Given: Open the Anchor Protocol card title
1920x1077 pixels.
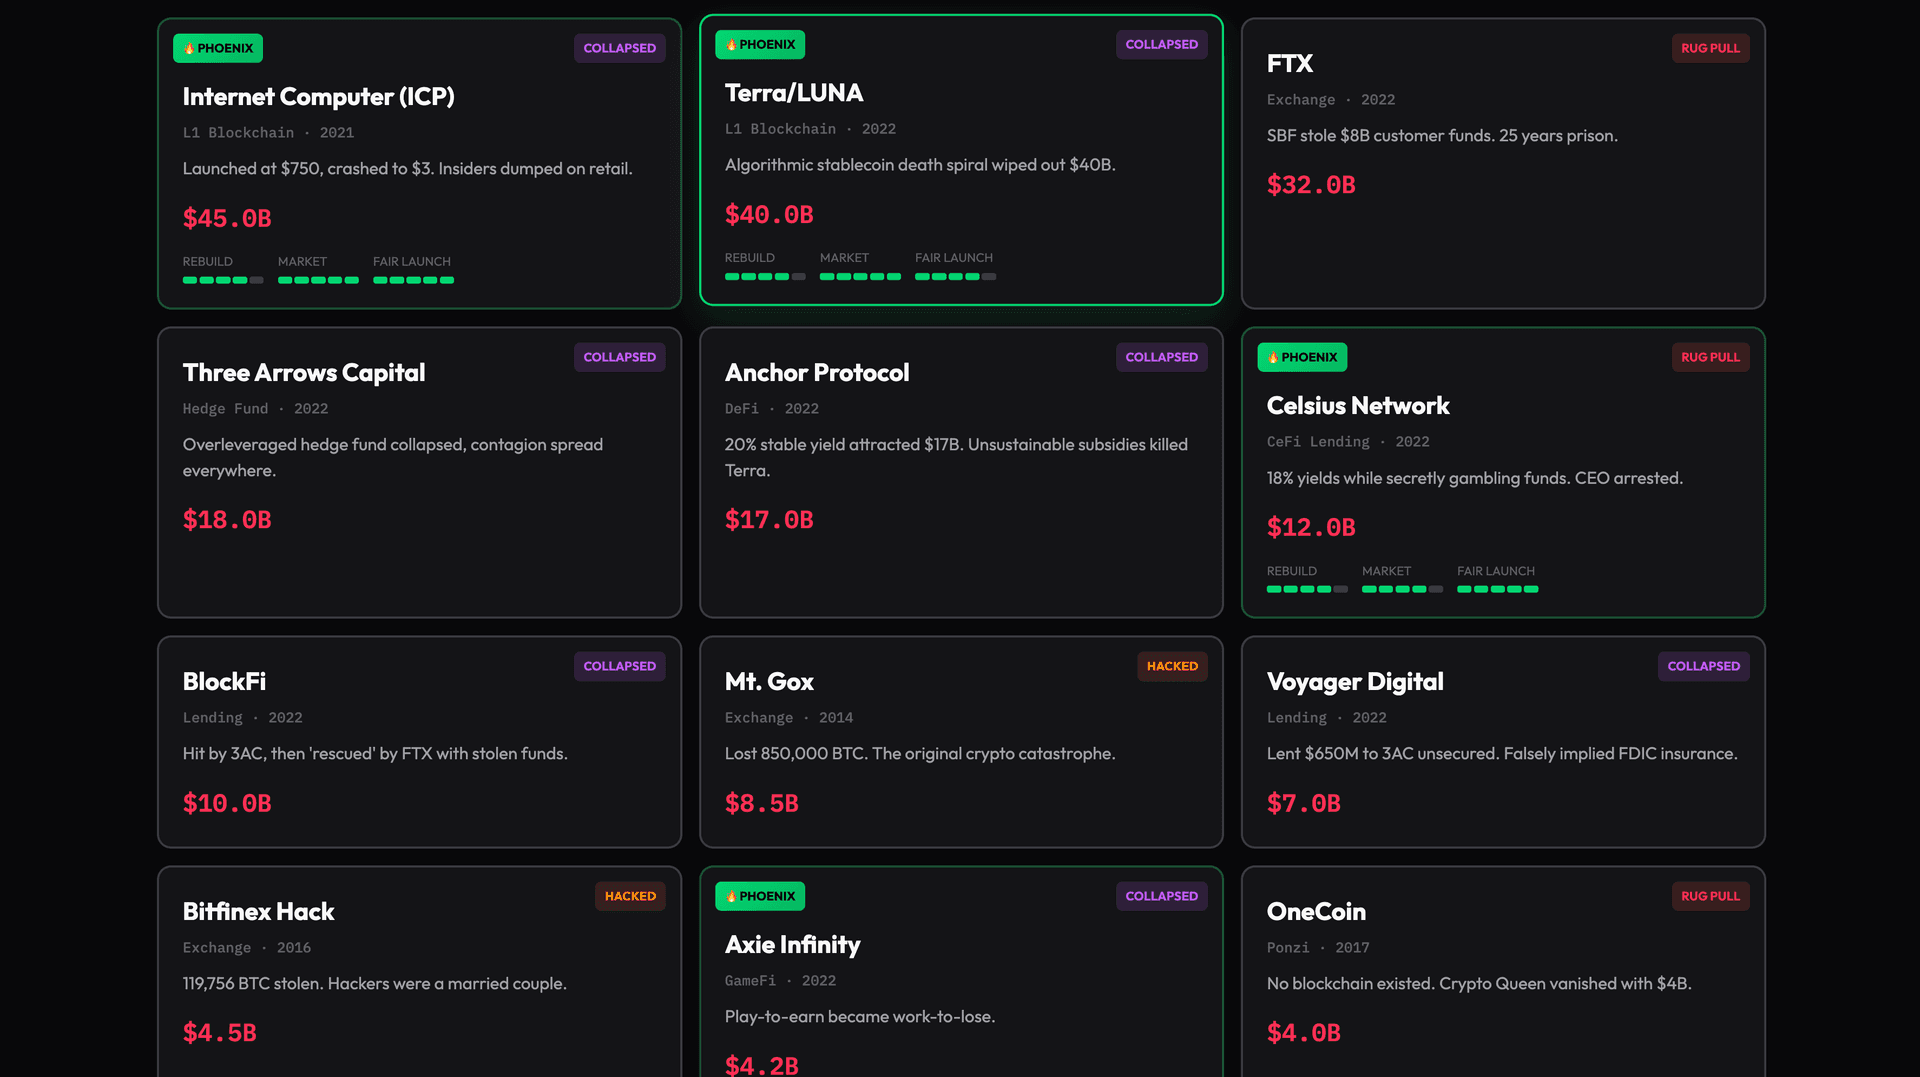Looking at the screenshot, I should (817, 373).
